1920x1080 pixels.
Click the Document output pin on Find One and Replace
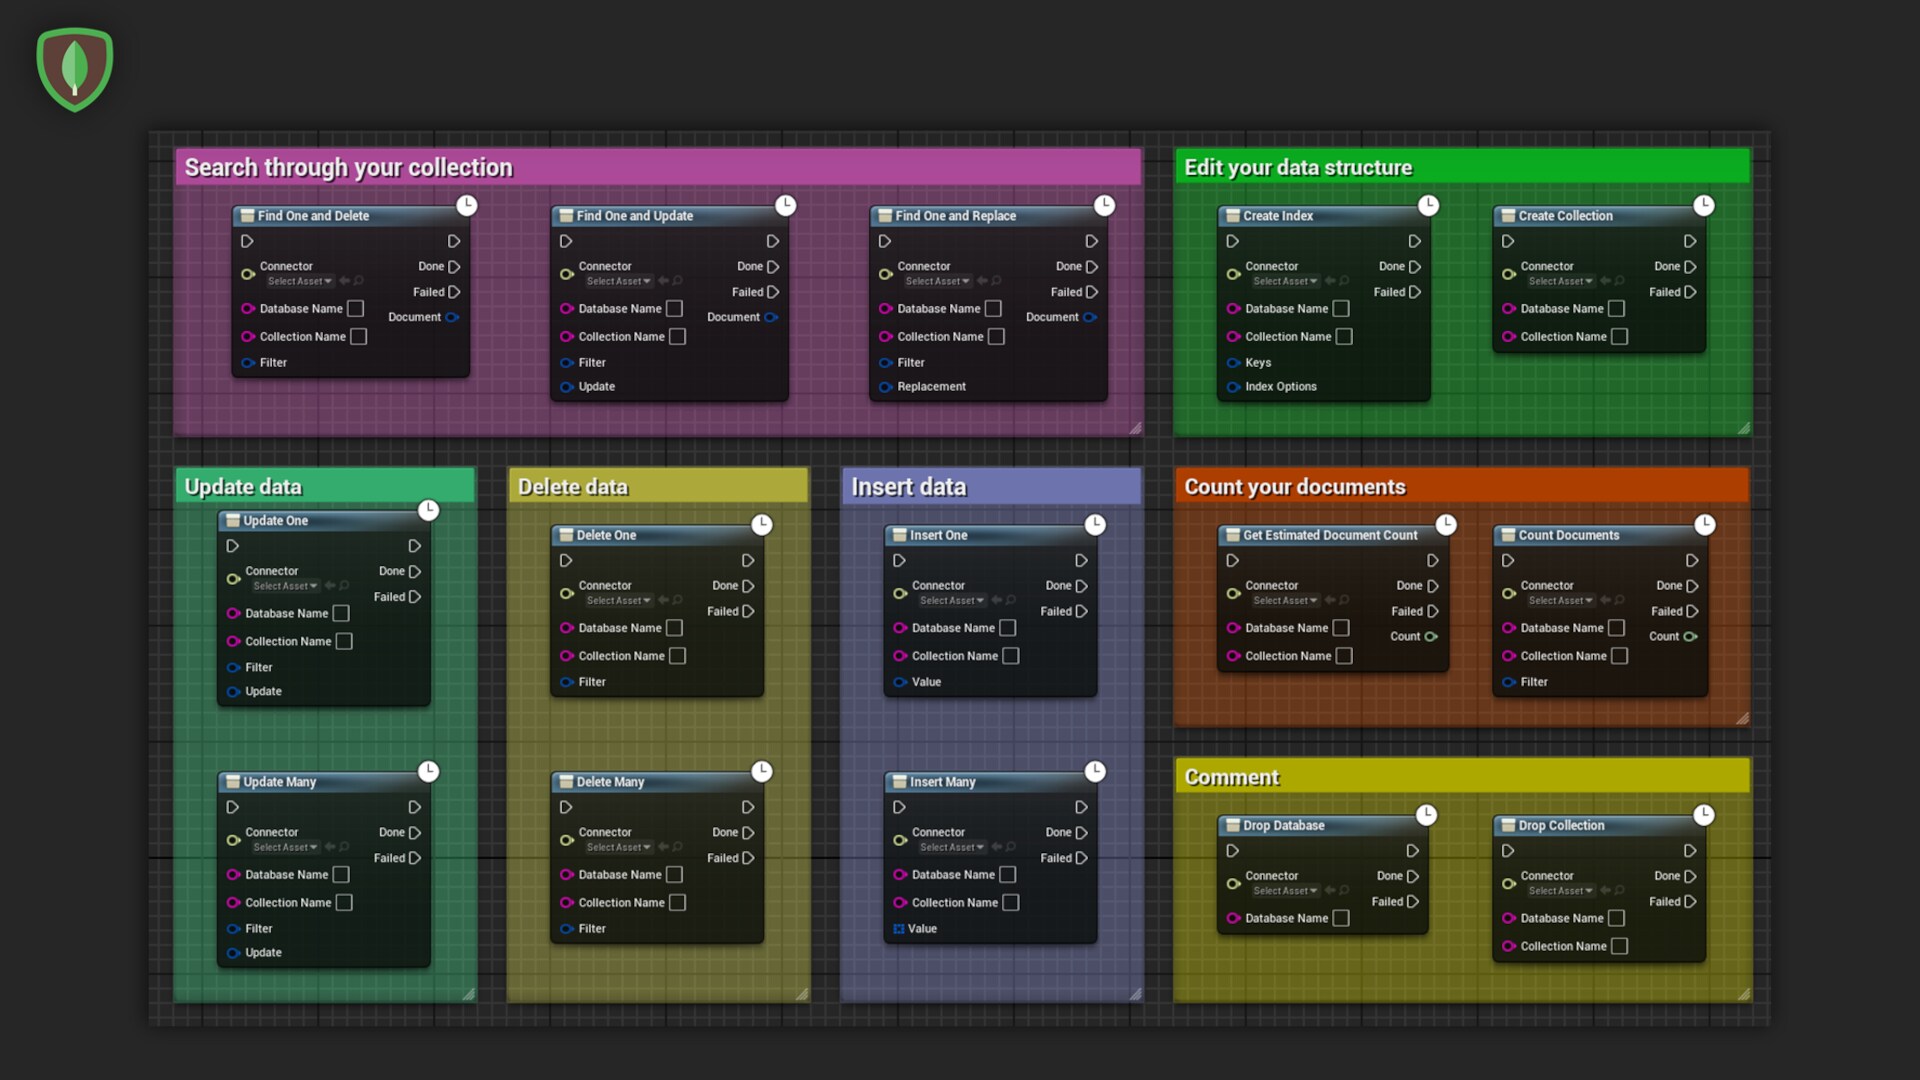(x=1091, y=317)
